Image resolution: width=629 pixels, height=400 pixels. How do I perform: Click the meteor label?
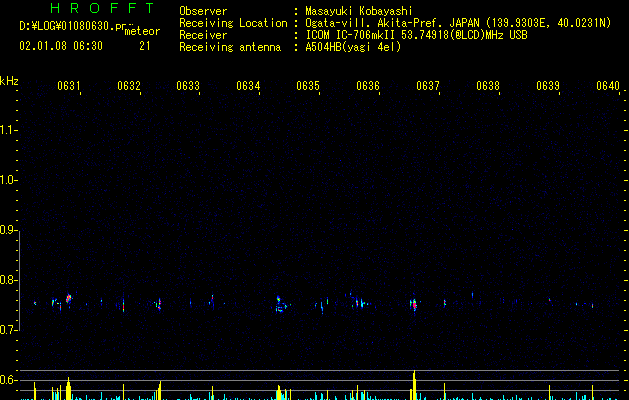(x=142, y=31)
